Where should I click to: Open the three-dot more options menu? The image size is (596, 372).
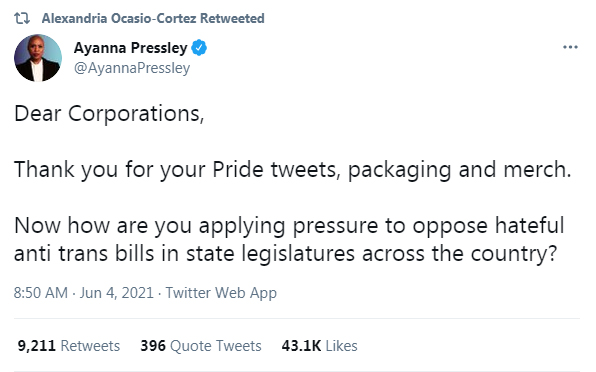(570, 47)
